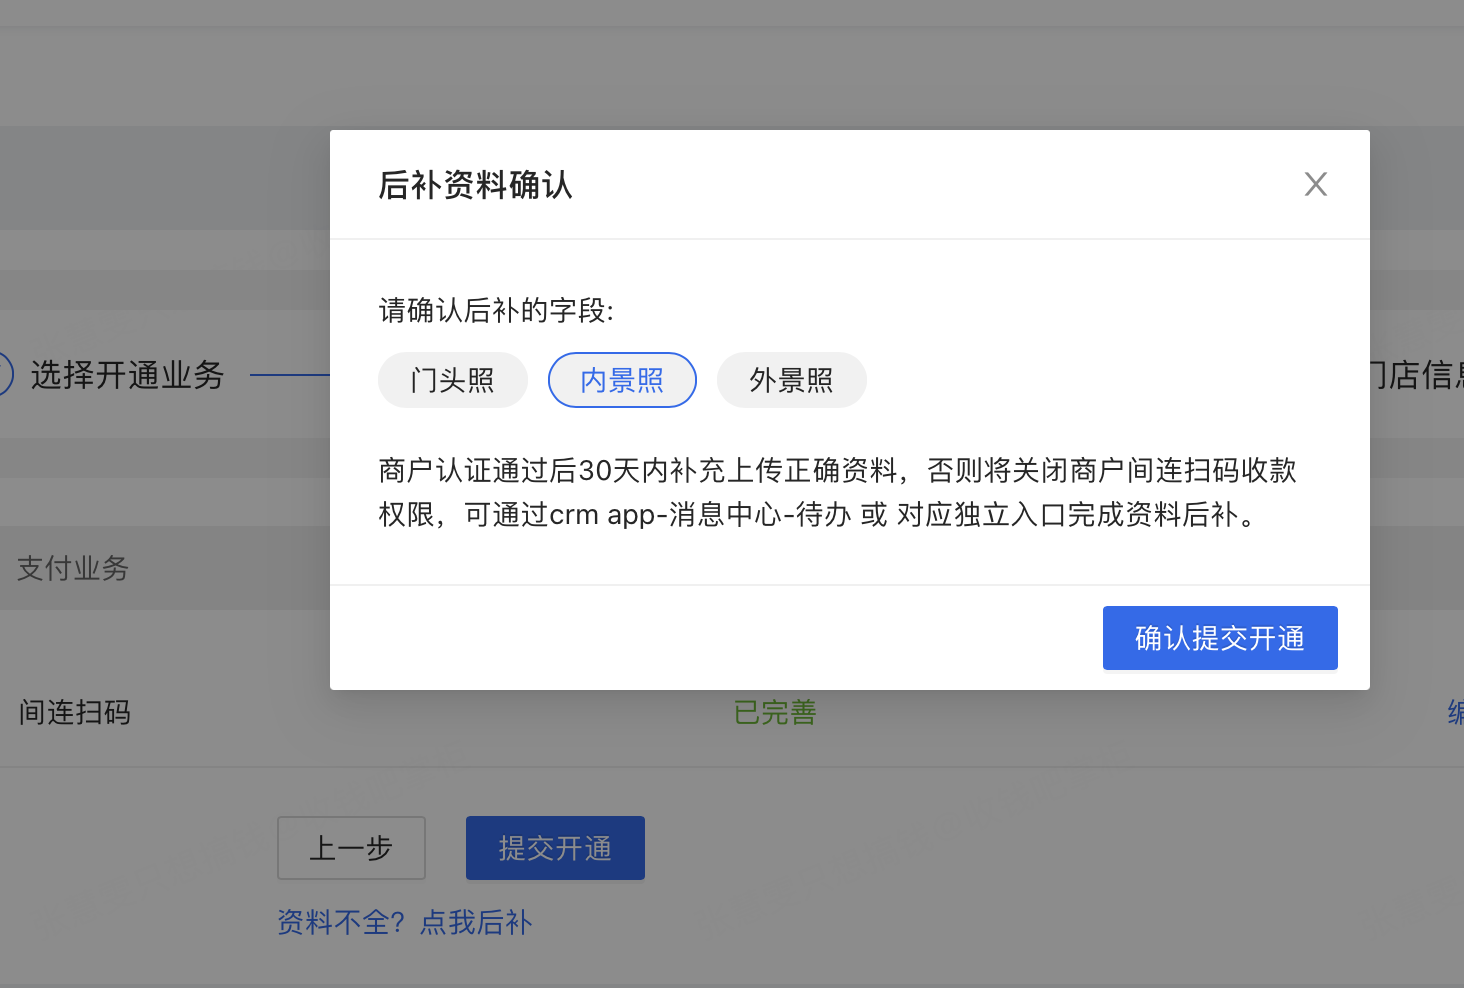Click the 请确认后补的字段 prompt text

[496, 310]
